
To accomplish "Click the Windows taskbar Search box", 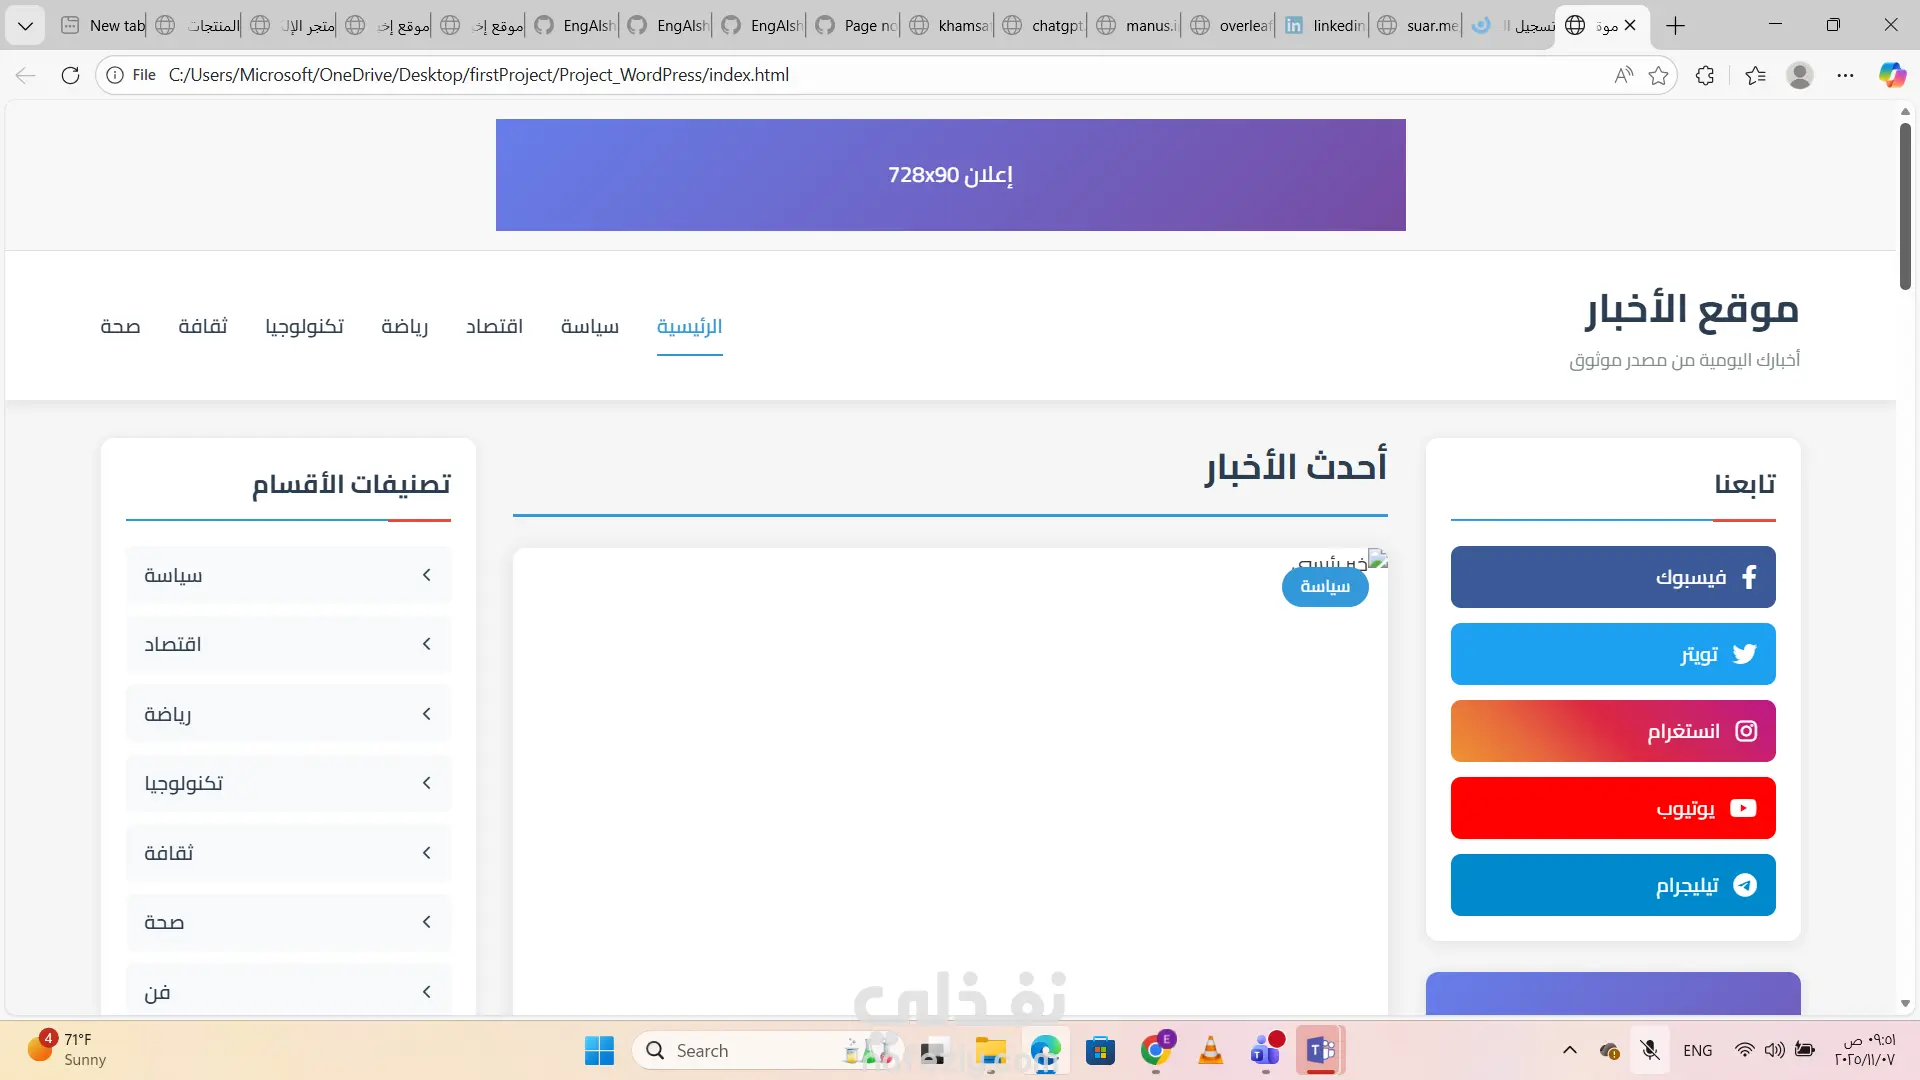I will (740, 1050).
